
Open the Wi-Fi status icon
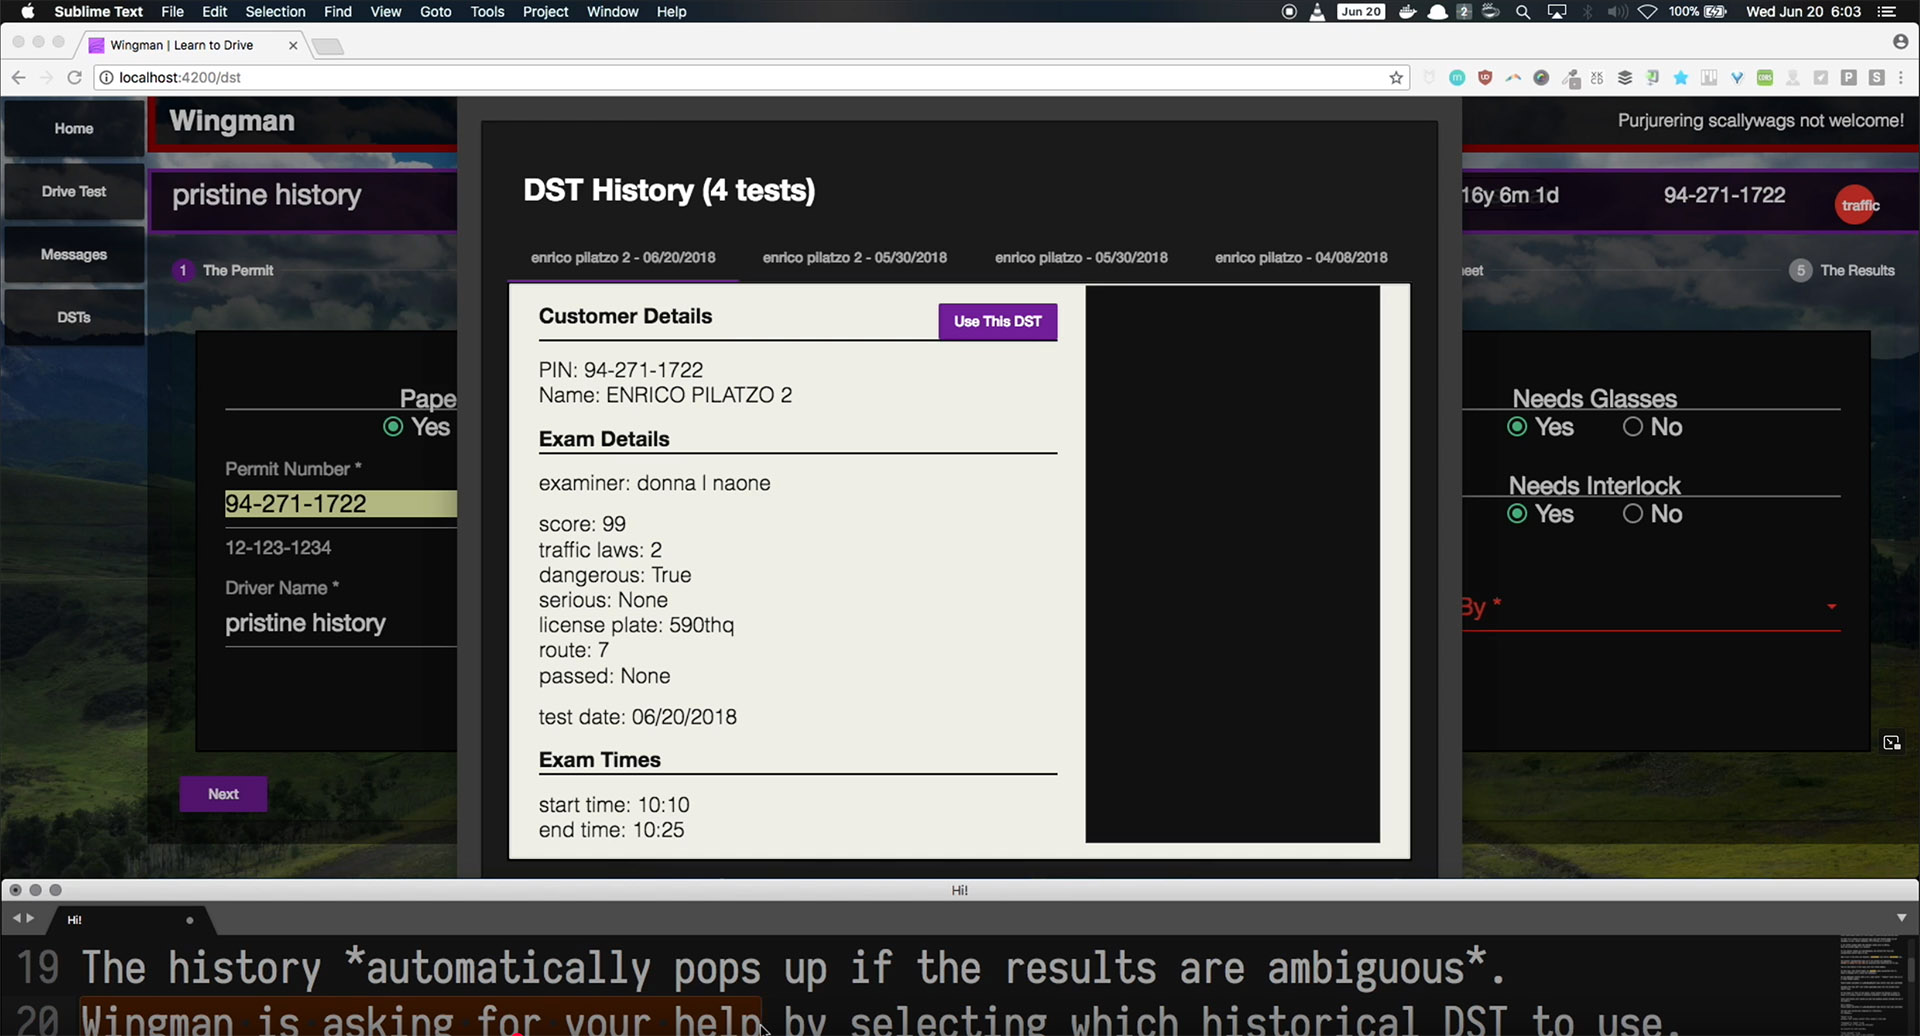click(x=1647, y=12)
